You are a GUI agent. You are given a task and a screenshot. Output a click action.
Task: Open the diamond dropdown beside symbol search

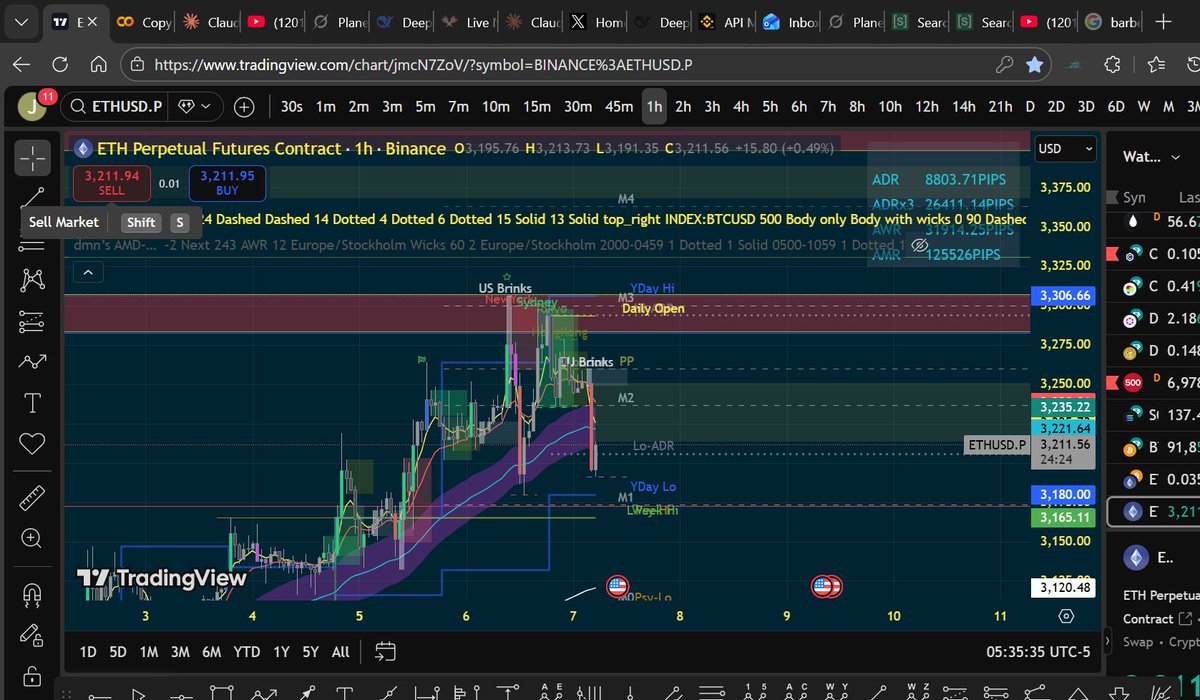click(x=195, y=106)
